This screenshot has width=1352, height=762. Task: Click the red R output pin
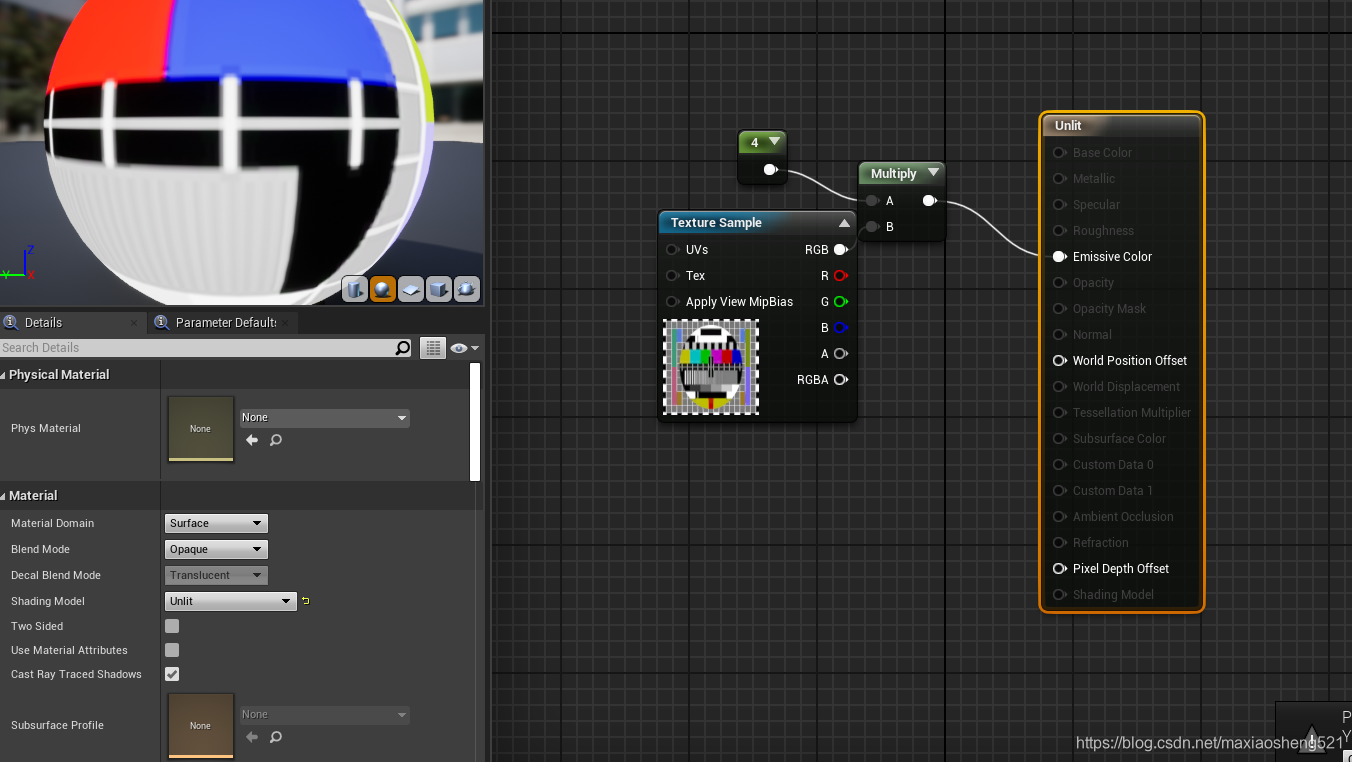[840, 276]
